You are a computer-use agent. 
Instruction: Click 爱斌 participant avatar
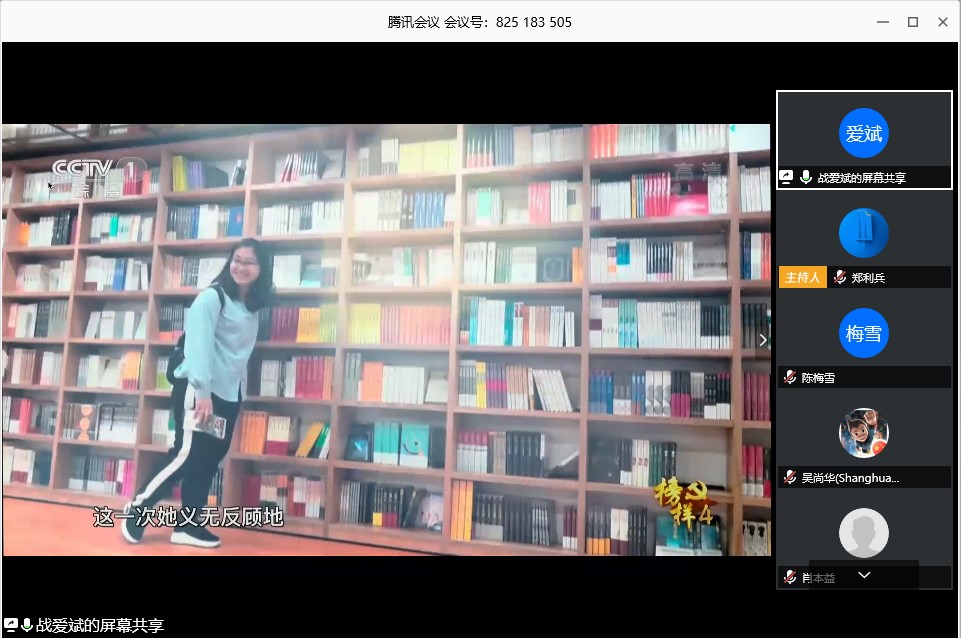[x=864, y=134]
